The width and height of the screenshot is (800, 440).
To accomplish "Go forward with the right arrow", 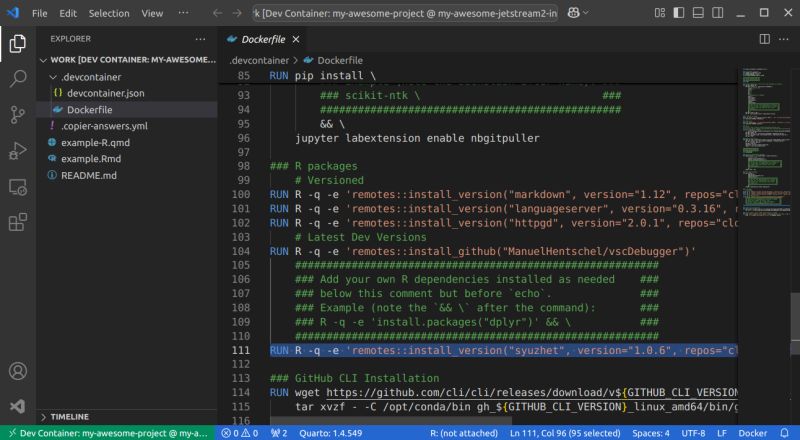I will tap(237, 13).
